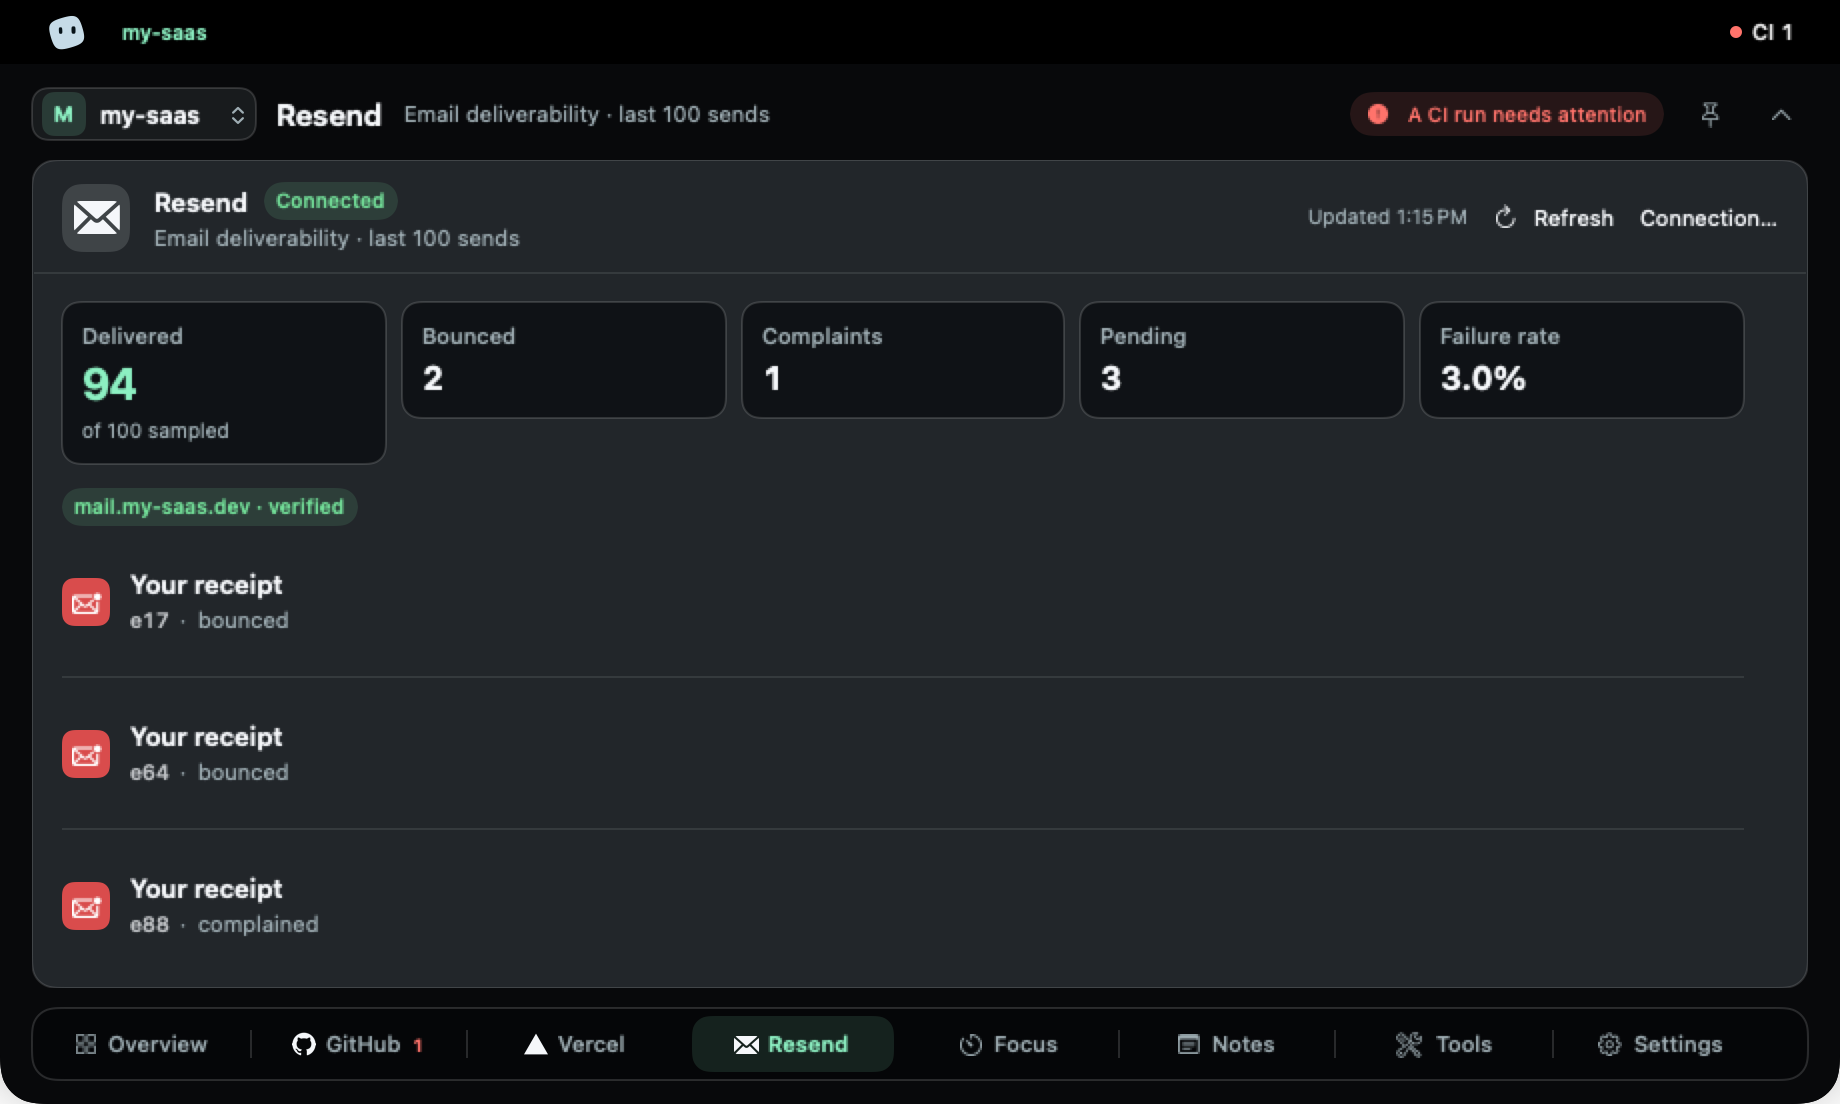The width and height of the screenshot is (1840, 1104).
Task: Open the Your receipt e88 complained row
Action: coord(902,906)
